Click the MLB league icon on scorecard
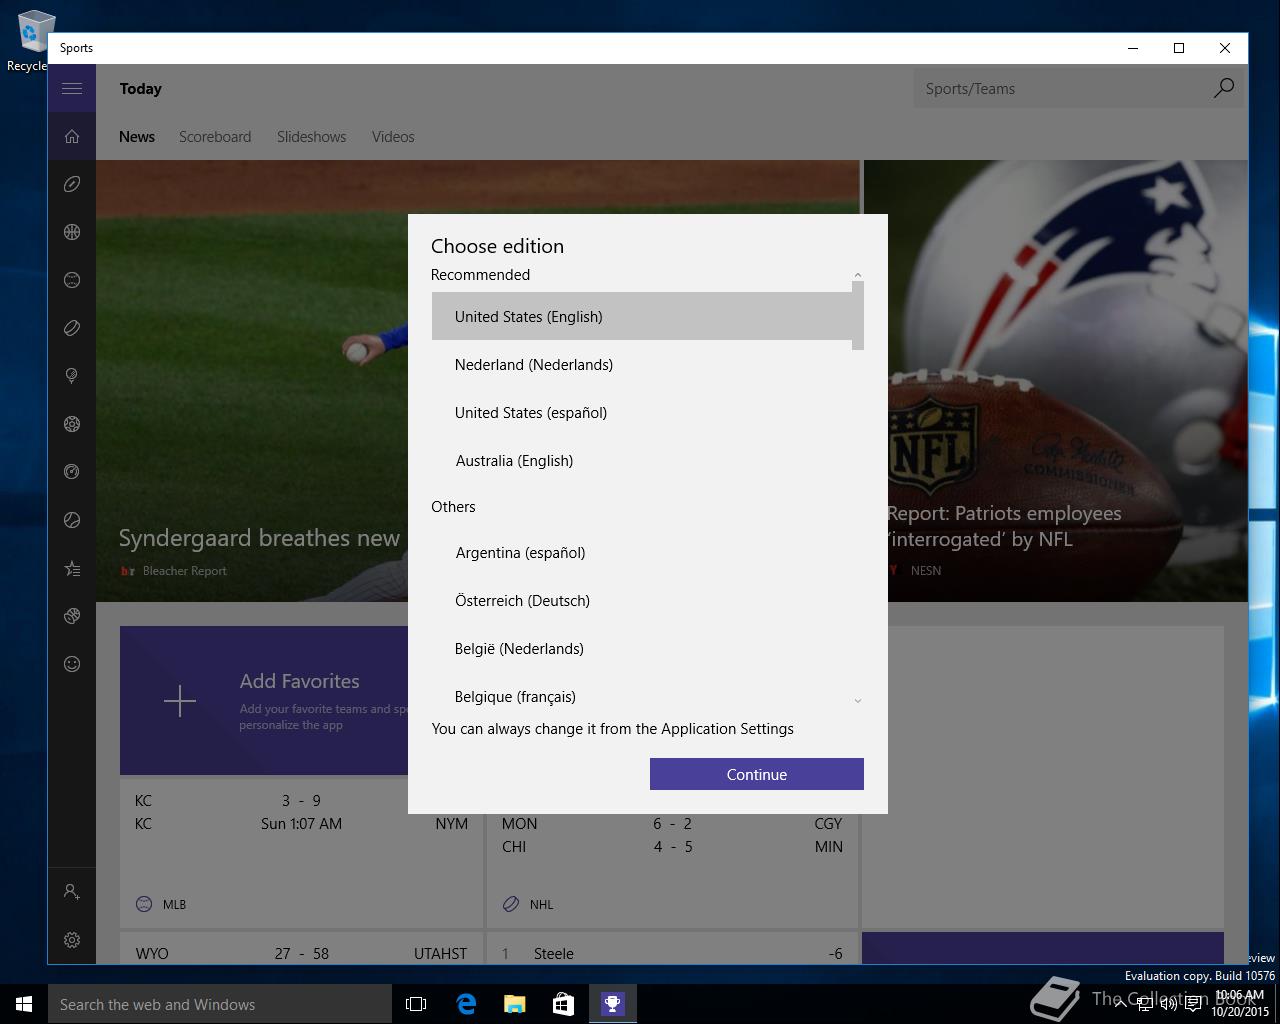Screen dimensions: 1280x1024 [144, 904]
